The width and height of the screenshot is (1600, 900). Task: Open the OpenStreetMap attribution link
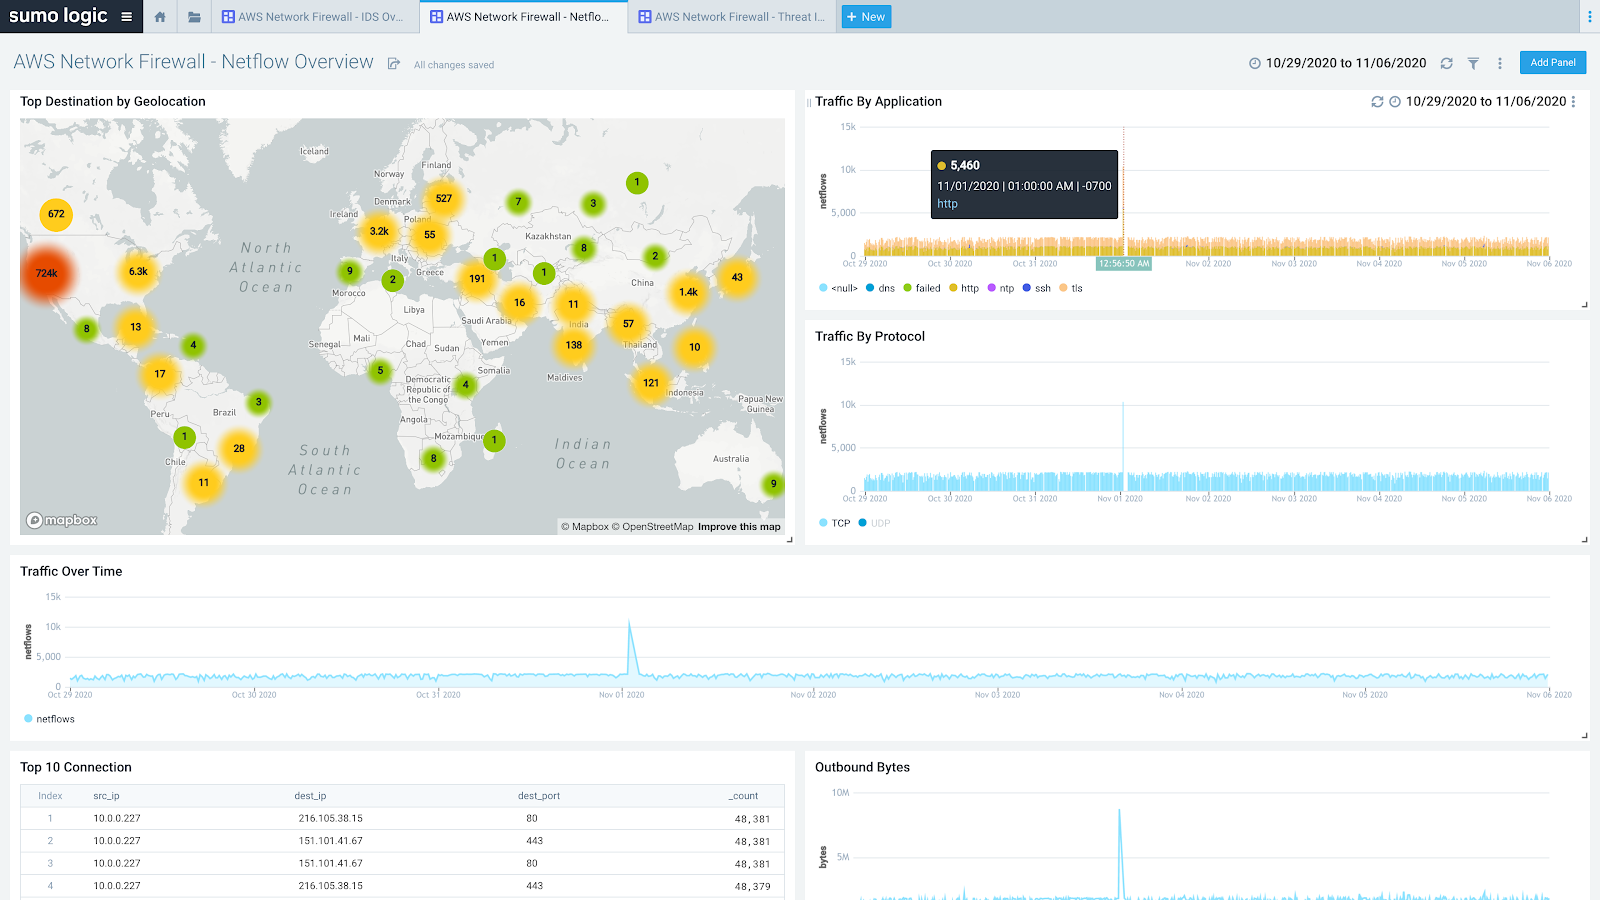(653, 527)
